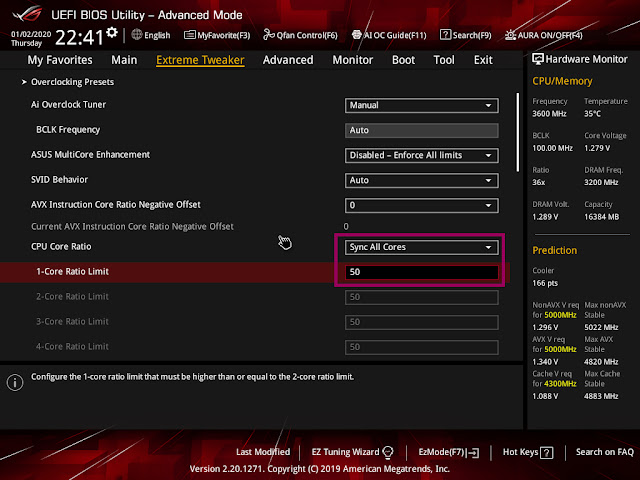Viewport: 640px width, 480px height.
Task: Show Hot Keys
Action: (x=528, y=452)
